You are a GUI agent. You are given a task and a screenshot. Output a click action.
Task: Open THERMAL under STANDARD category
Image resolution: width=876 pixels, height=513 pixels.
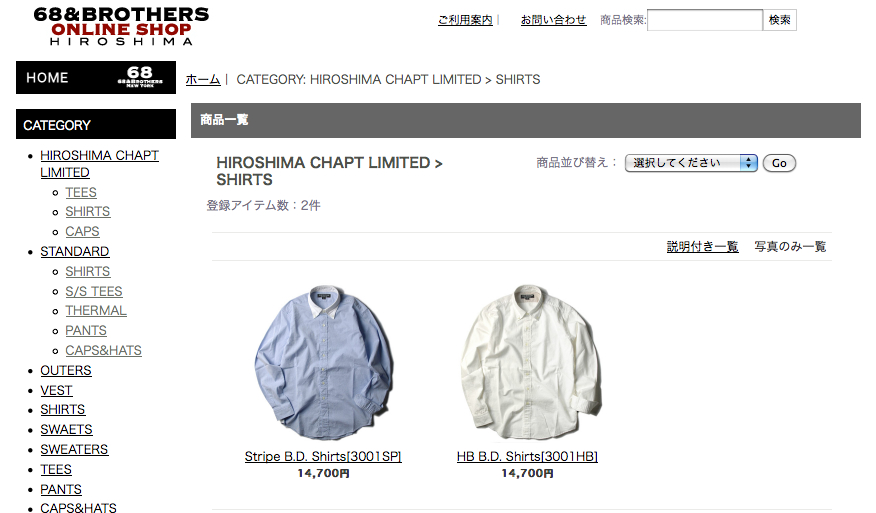[x=96, y=311]
